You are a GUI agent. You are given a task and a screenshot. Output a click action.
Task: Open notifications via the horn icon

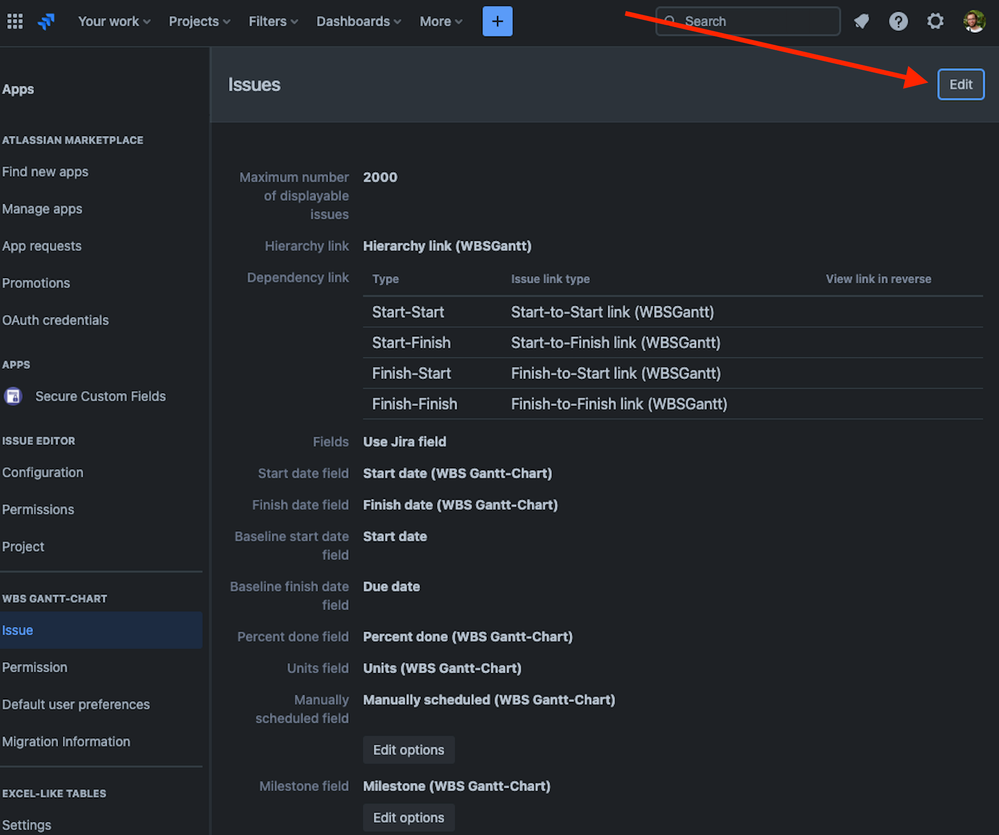tap(861, 21)
